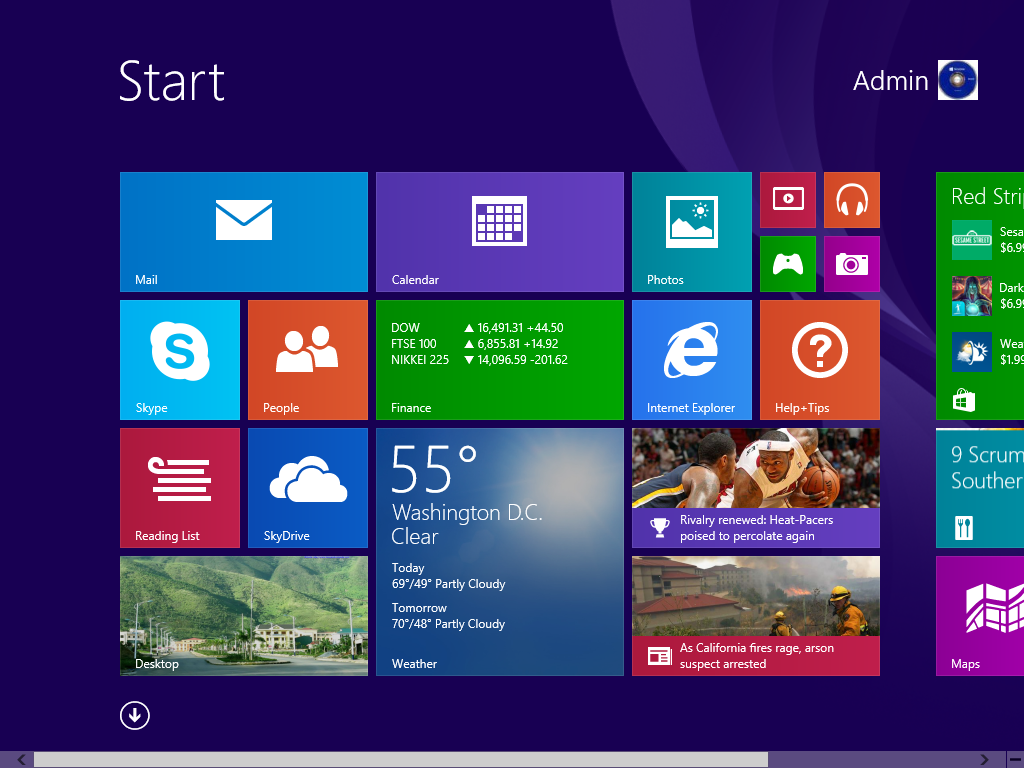Click the NIKKEI 225 index row
Screen dimensions: 1024x768
click(479, 360)
